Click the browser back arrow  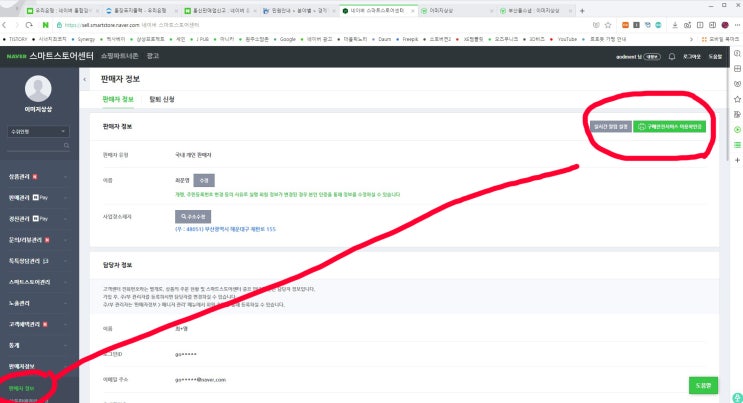pyautogui.click(x=4, y=25)
